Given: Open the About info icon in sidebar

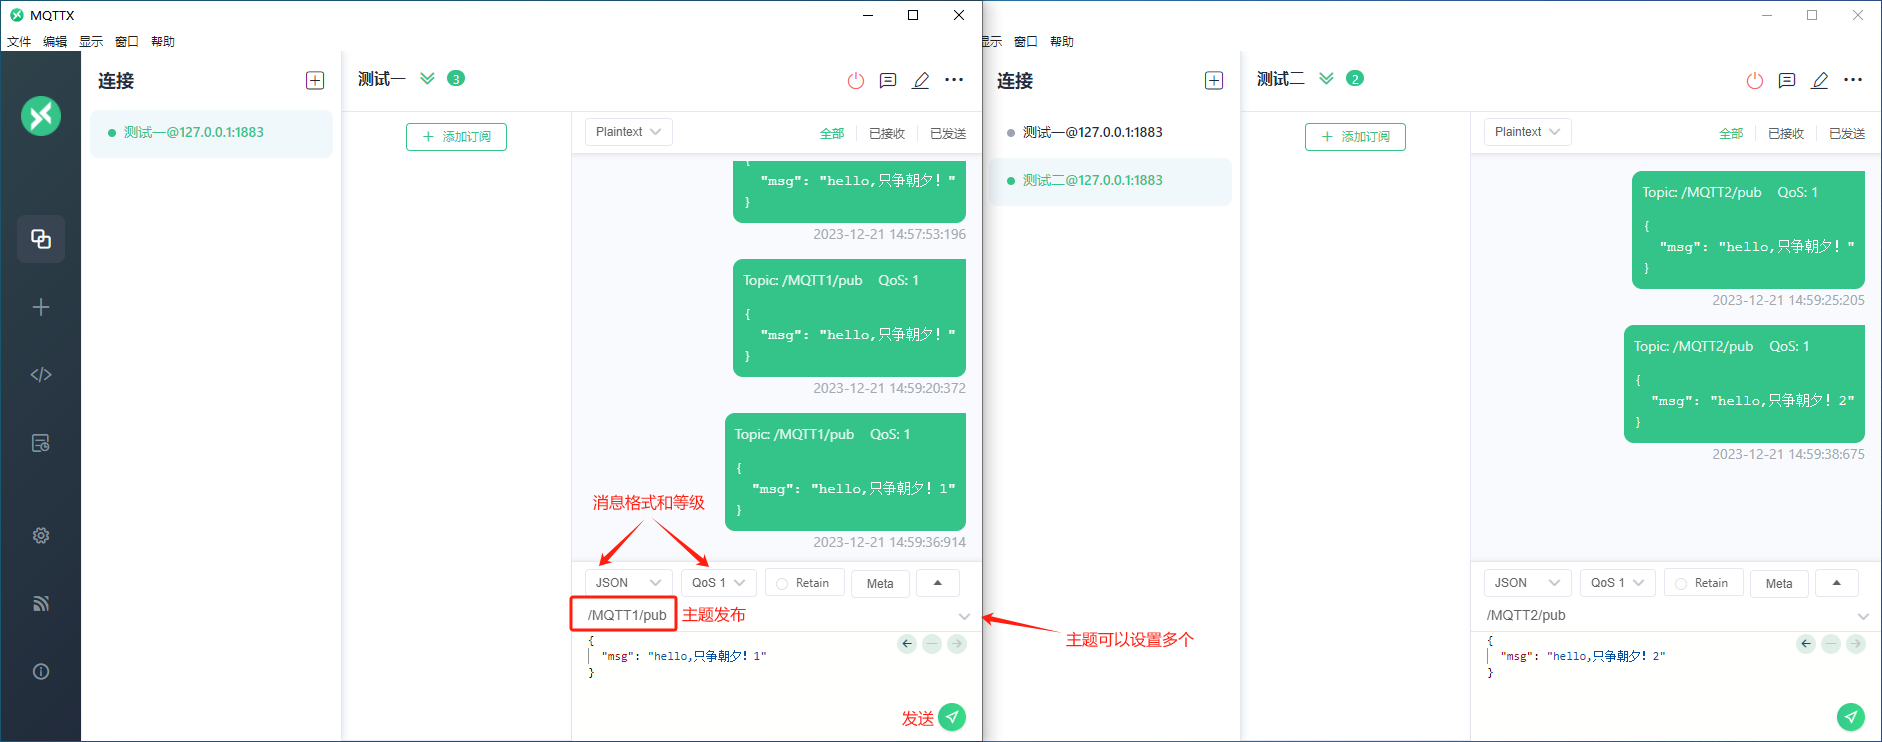Looking at the screenshot, I should (x=41, y=671).
